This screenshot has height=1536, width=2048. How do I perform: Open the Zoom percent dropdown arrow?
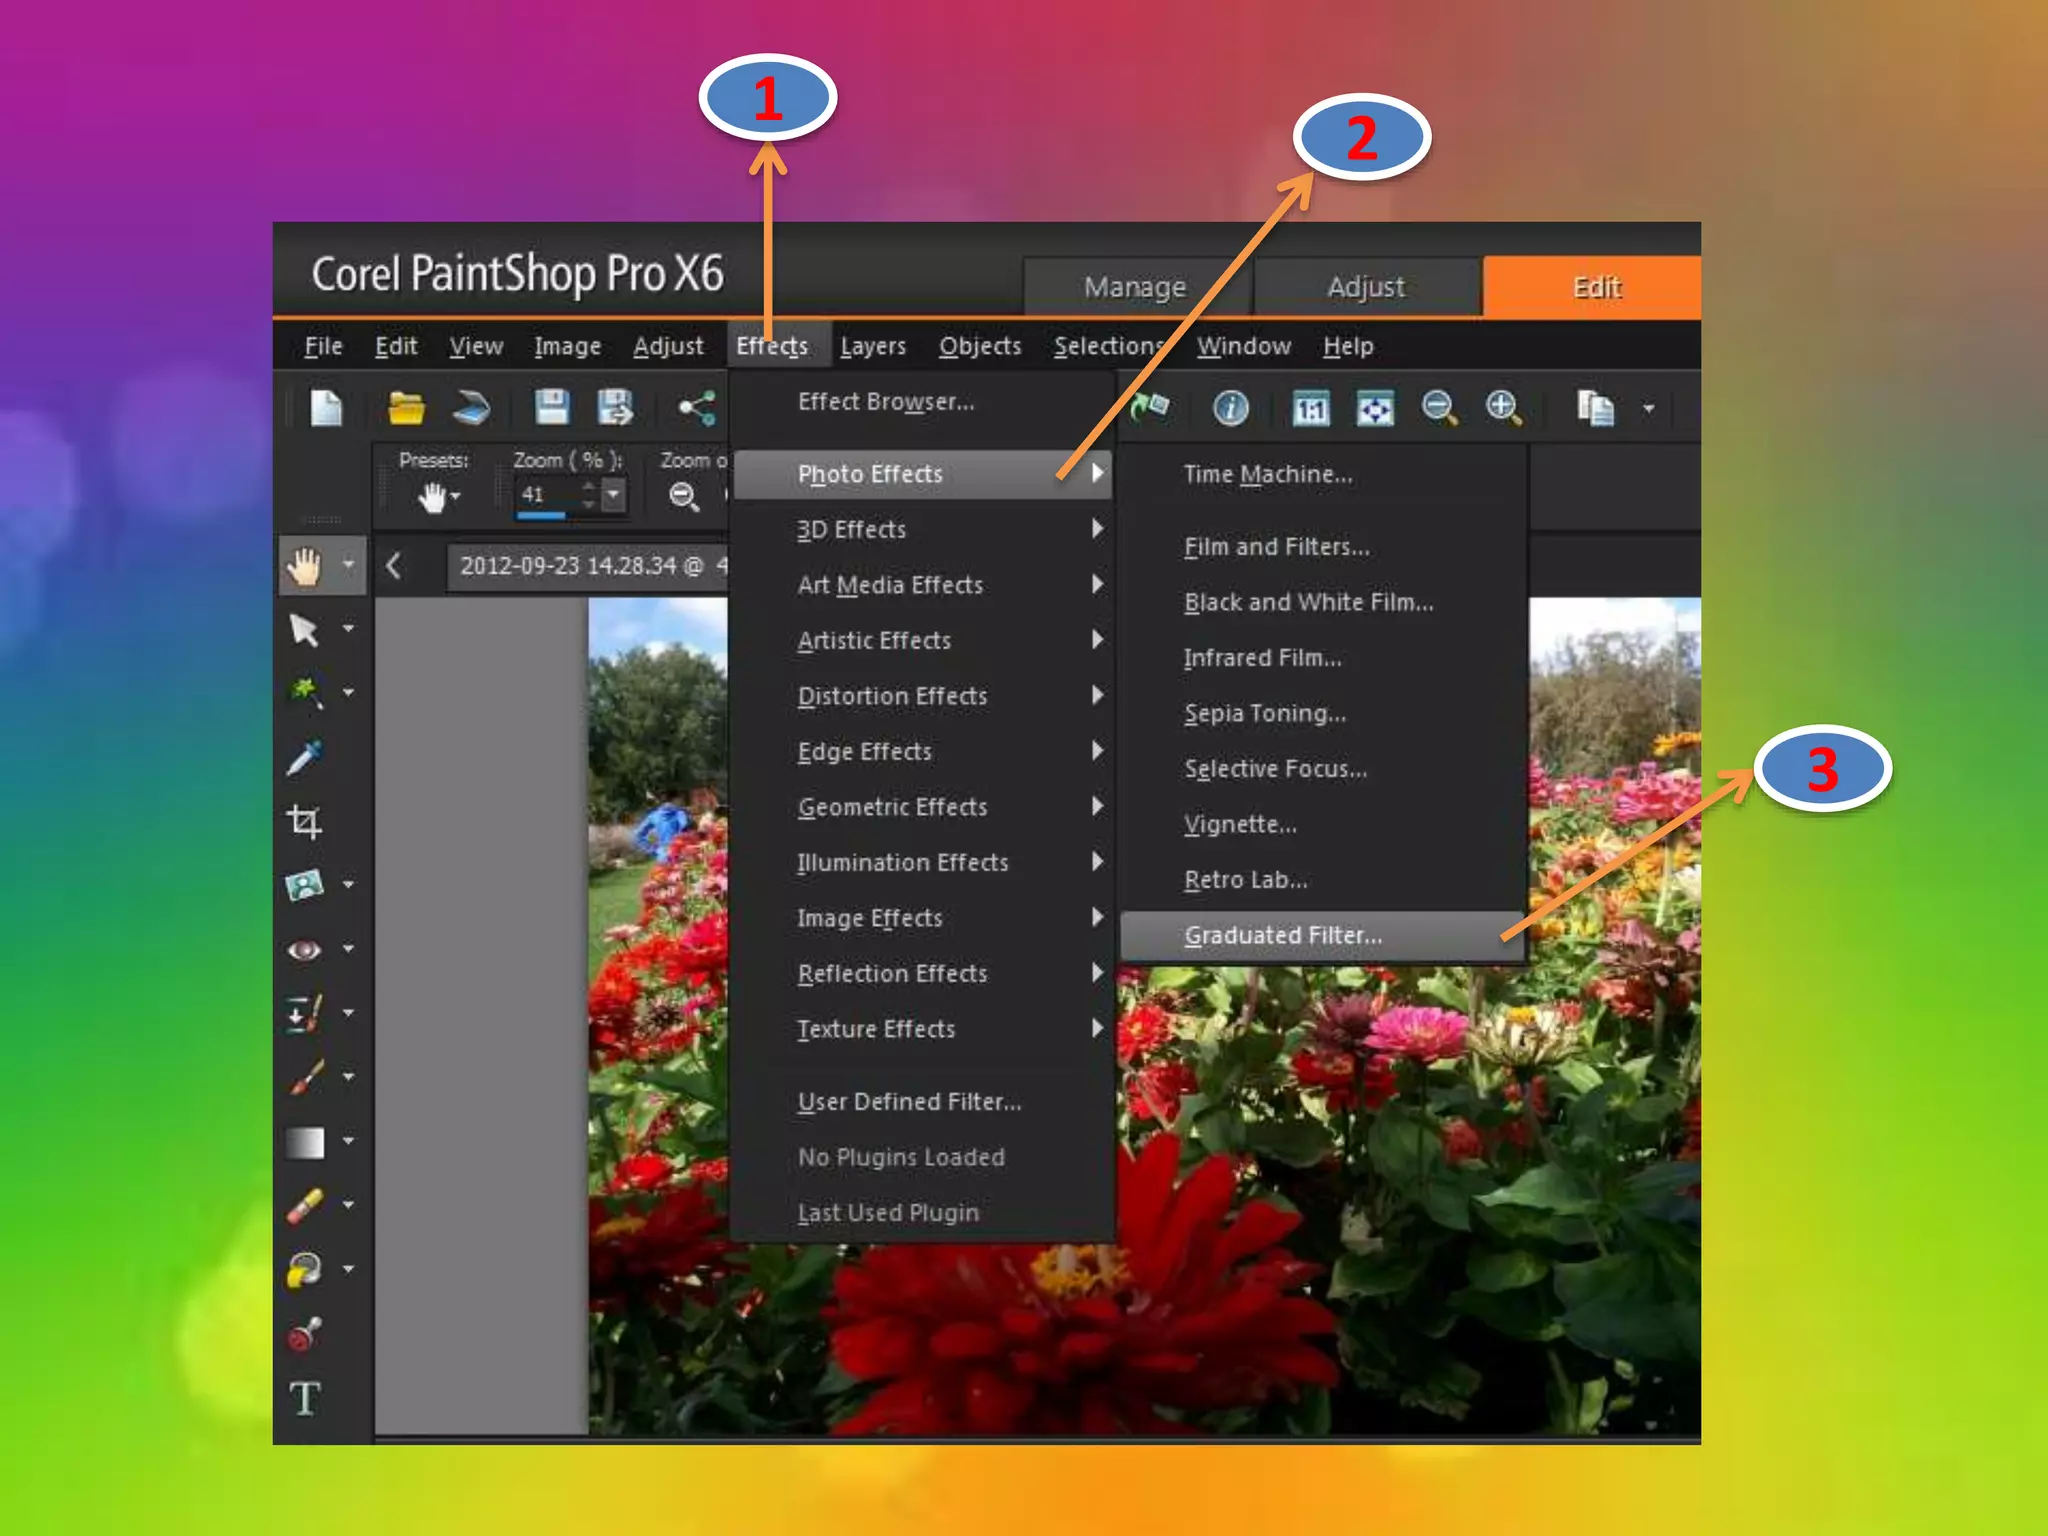[x=614, y=494]
